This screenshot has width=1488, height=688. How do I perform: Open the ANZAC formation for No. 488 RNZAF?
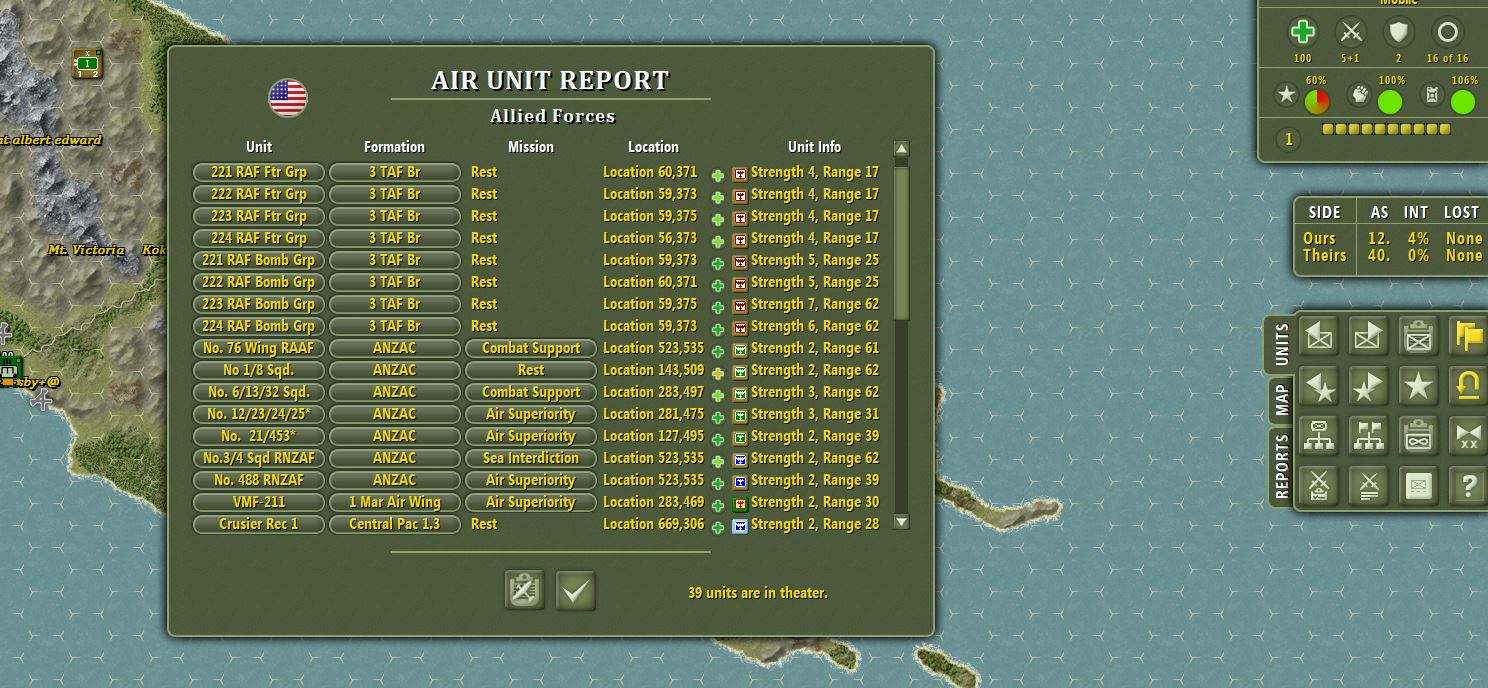395,480
